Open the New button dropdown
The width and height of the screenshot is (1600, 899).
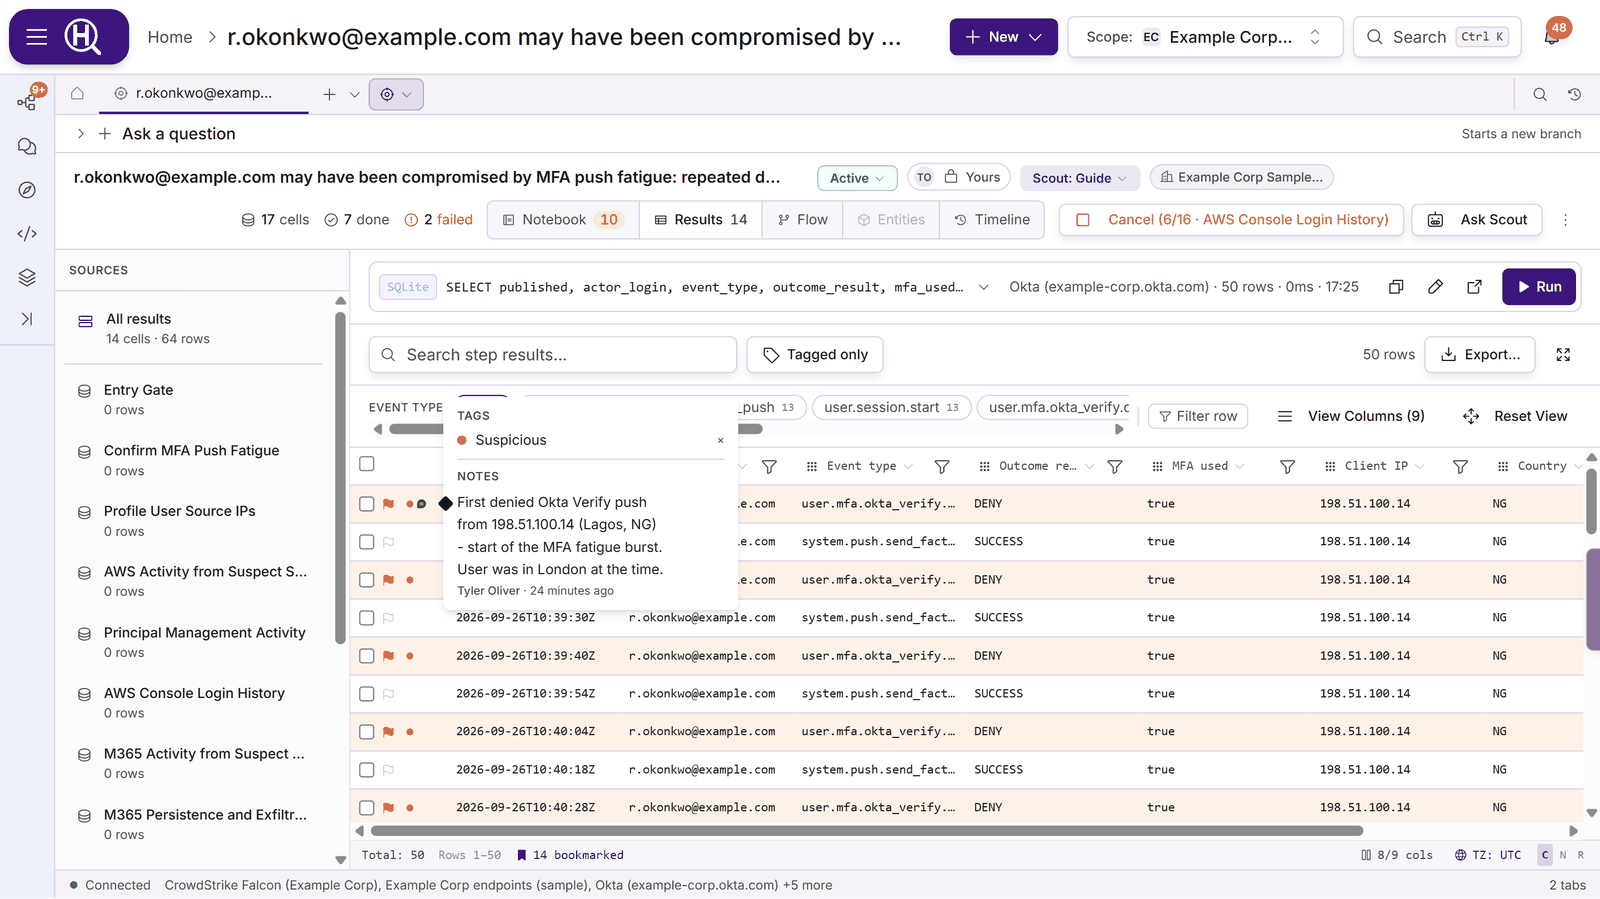(1003, 37)
